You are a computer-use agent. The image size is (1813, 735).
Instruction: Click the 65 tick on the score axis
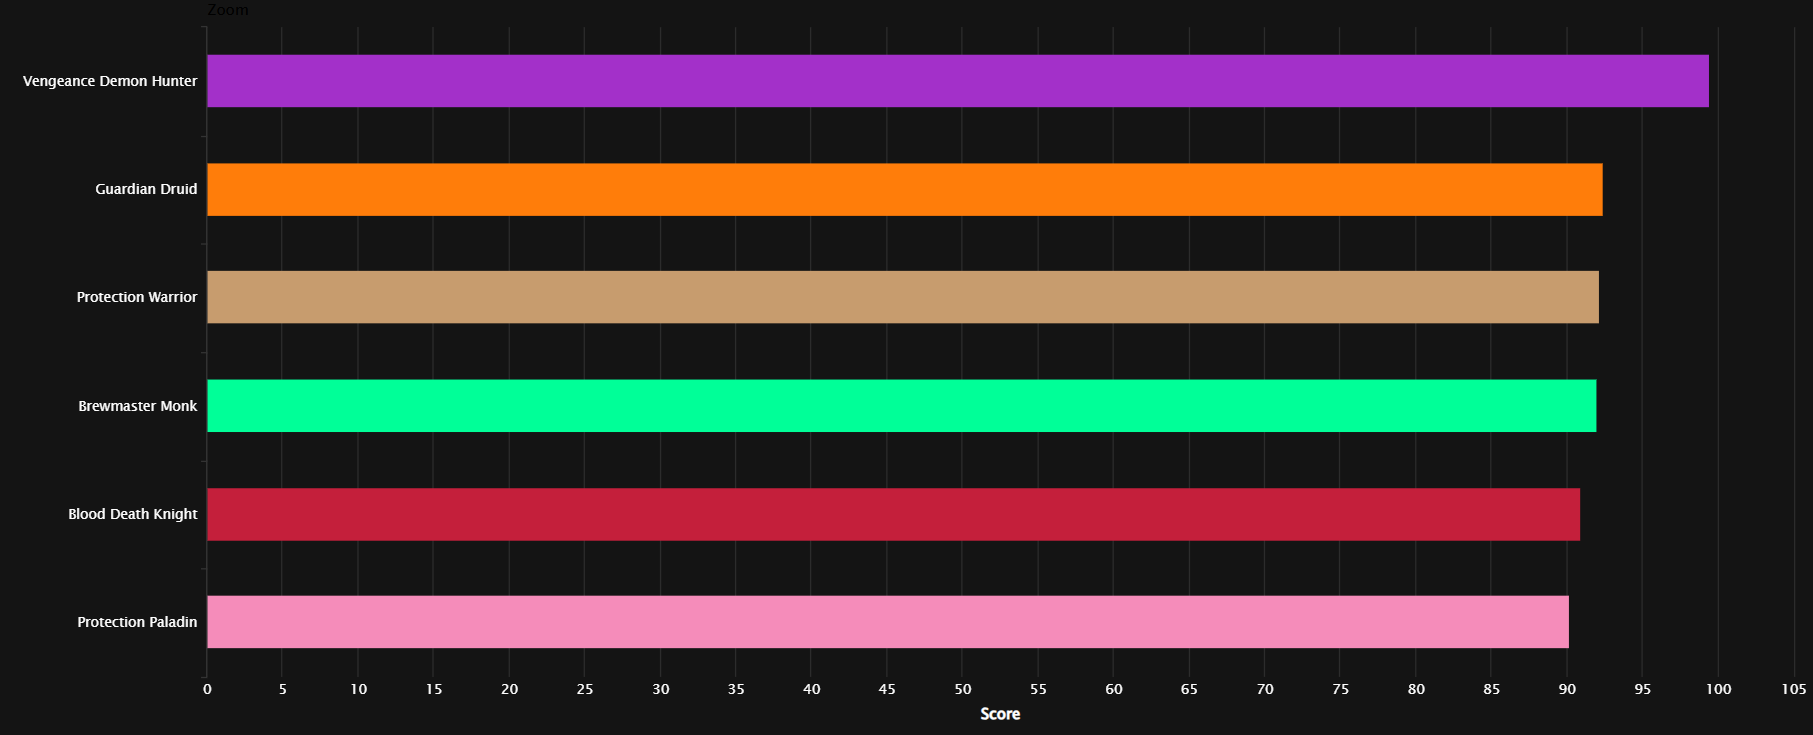pyautogui.click(x=1189, y=689)
